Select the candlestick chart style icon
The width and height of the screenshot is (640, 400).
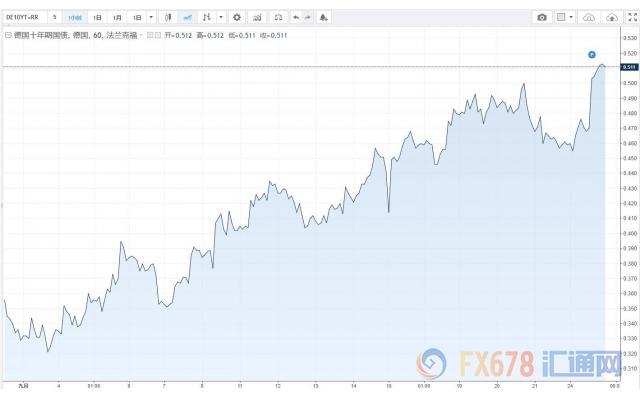pos(168,17)
